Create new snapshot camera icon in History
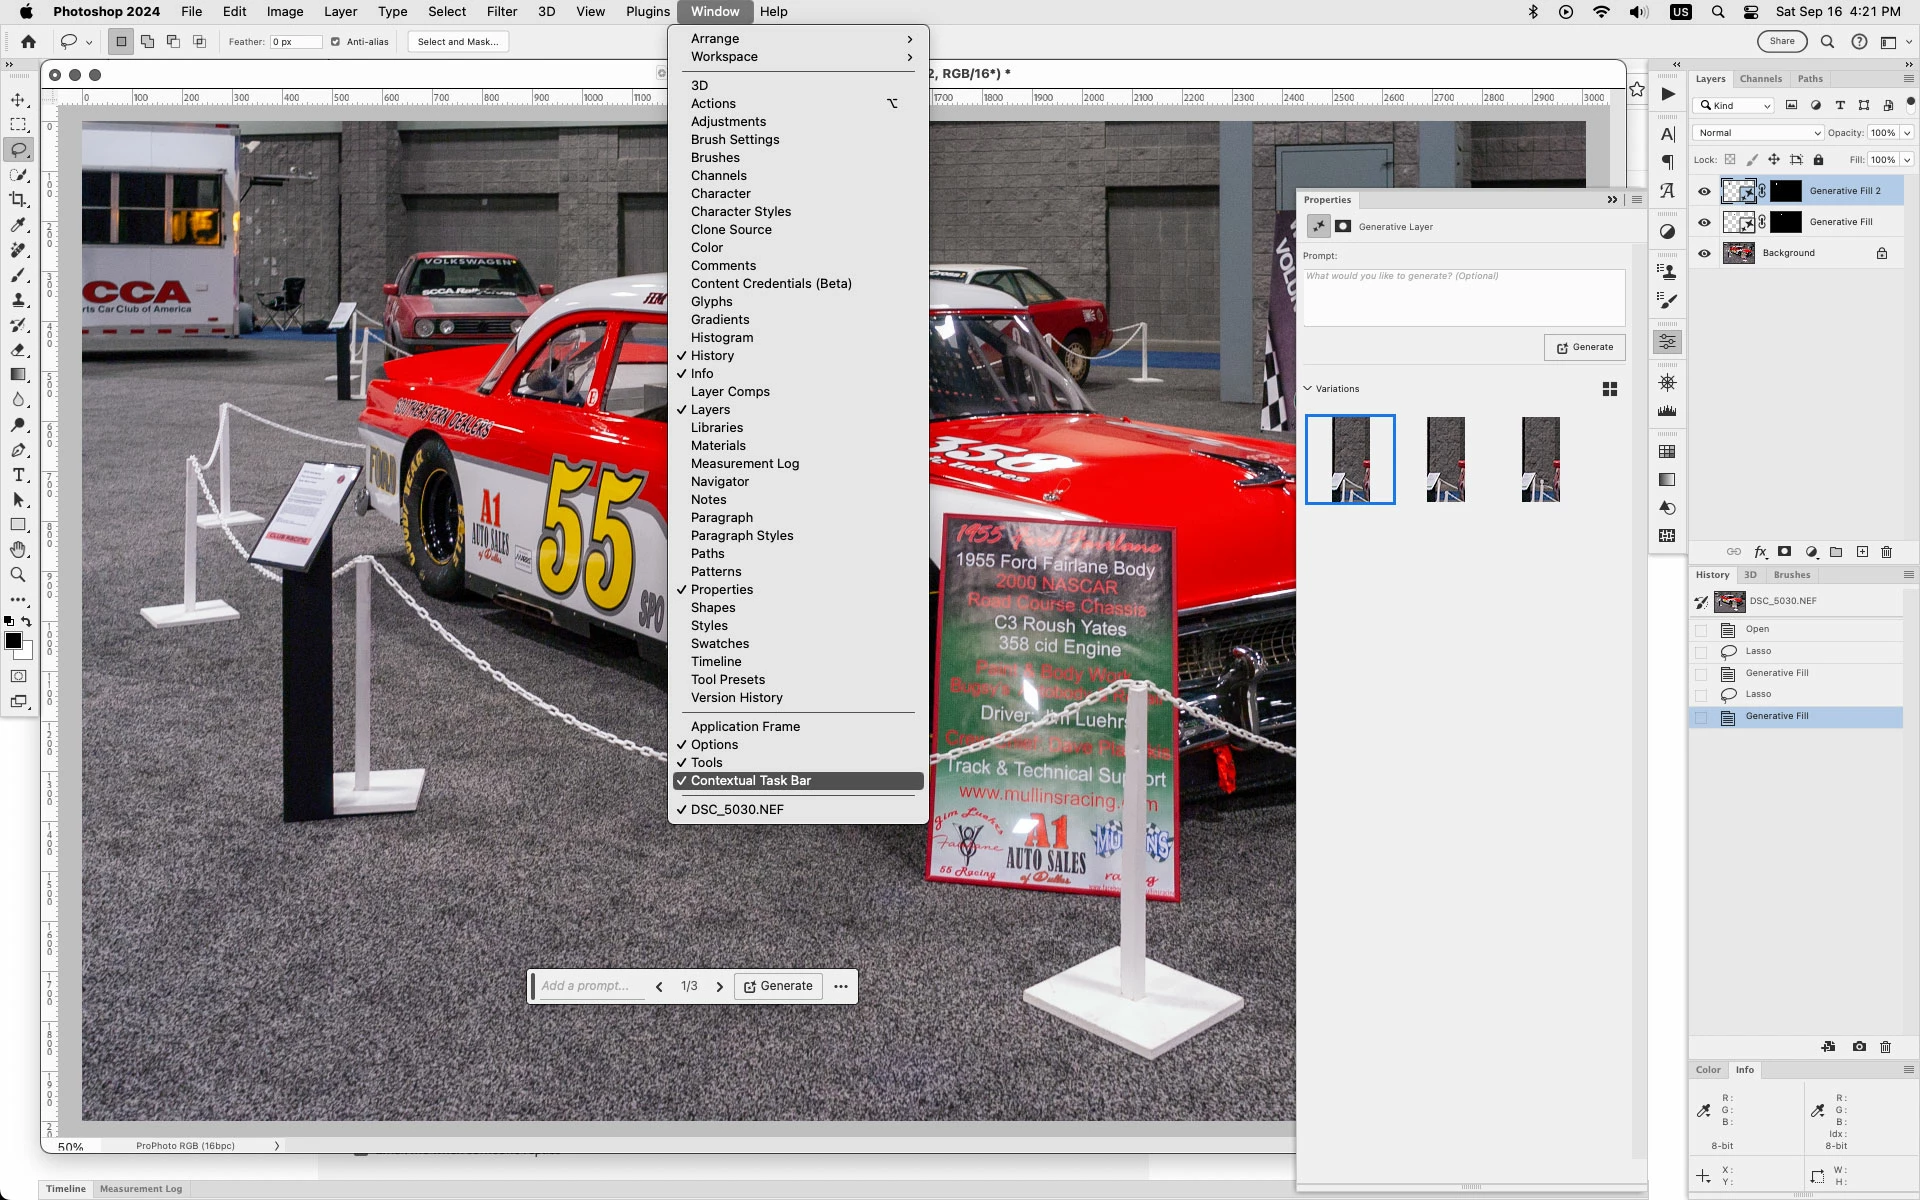1920x1200 pixels. tap(1858, 1047)
